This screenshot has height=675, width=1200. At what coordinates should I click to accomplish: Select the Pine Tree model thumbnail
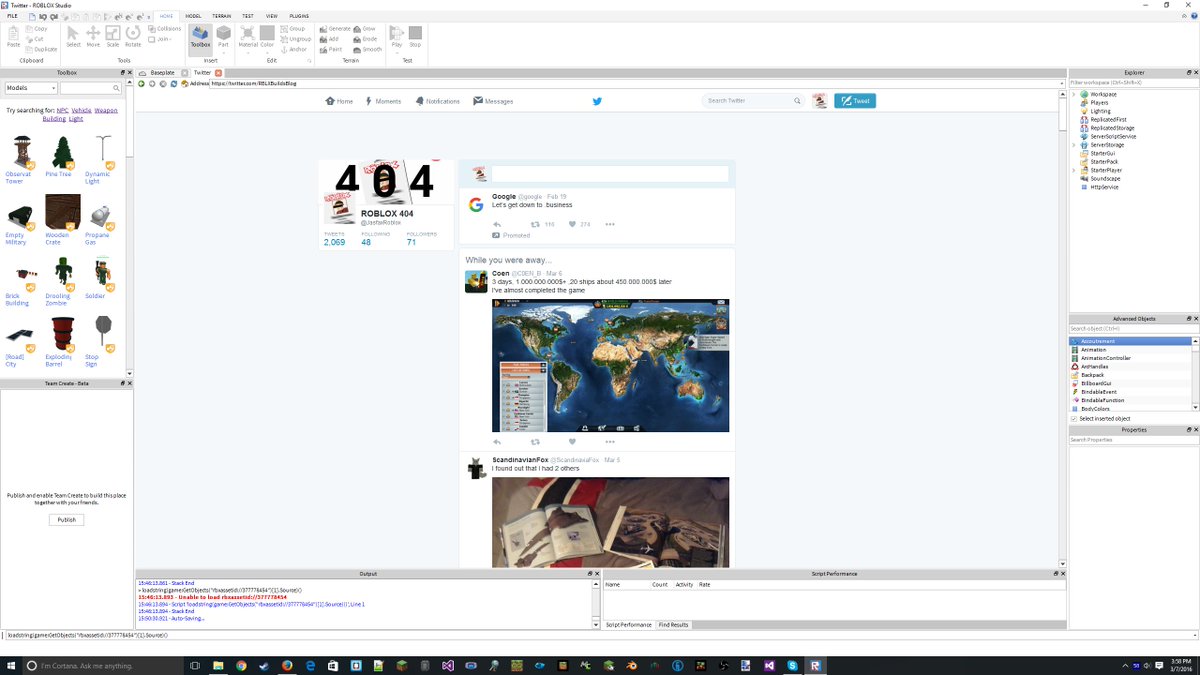(62, 153)
